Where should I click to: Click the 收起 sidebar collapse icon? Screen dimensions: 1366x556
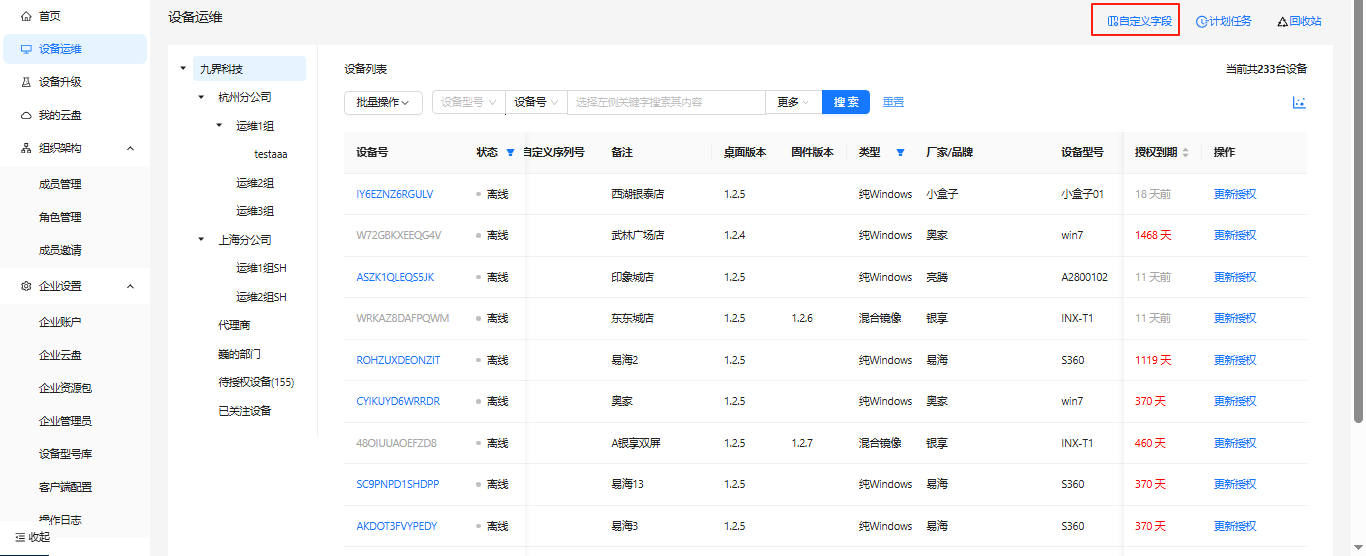pos(20,537)
